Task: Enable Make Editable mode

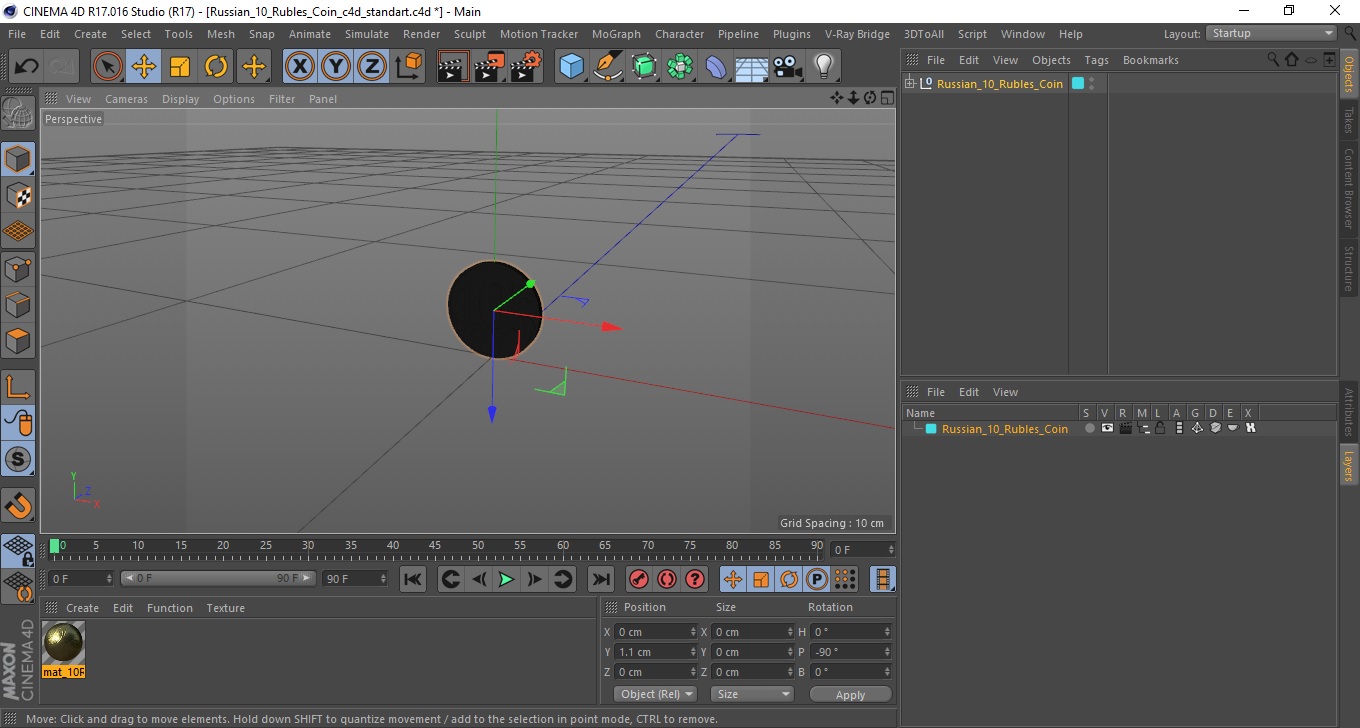Action: [18, 114]
